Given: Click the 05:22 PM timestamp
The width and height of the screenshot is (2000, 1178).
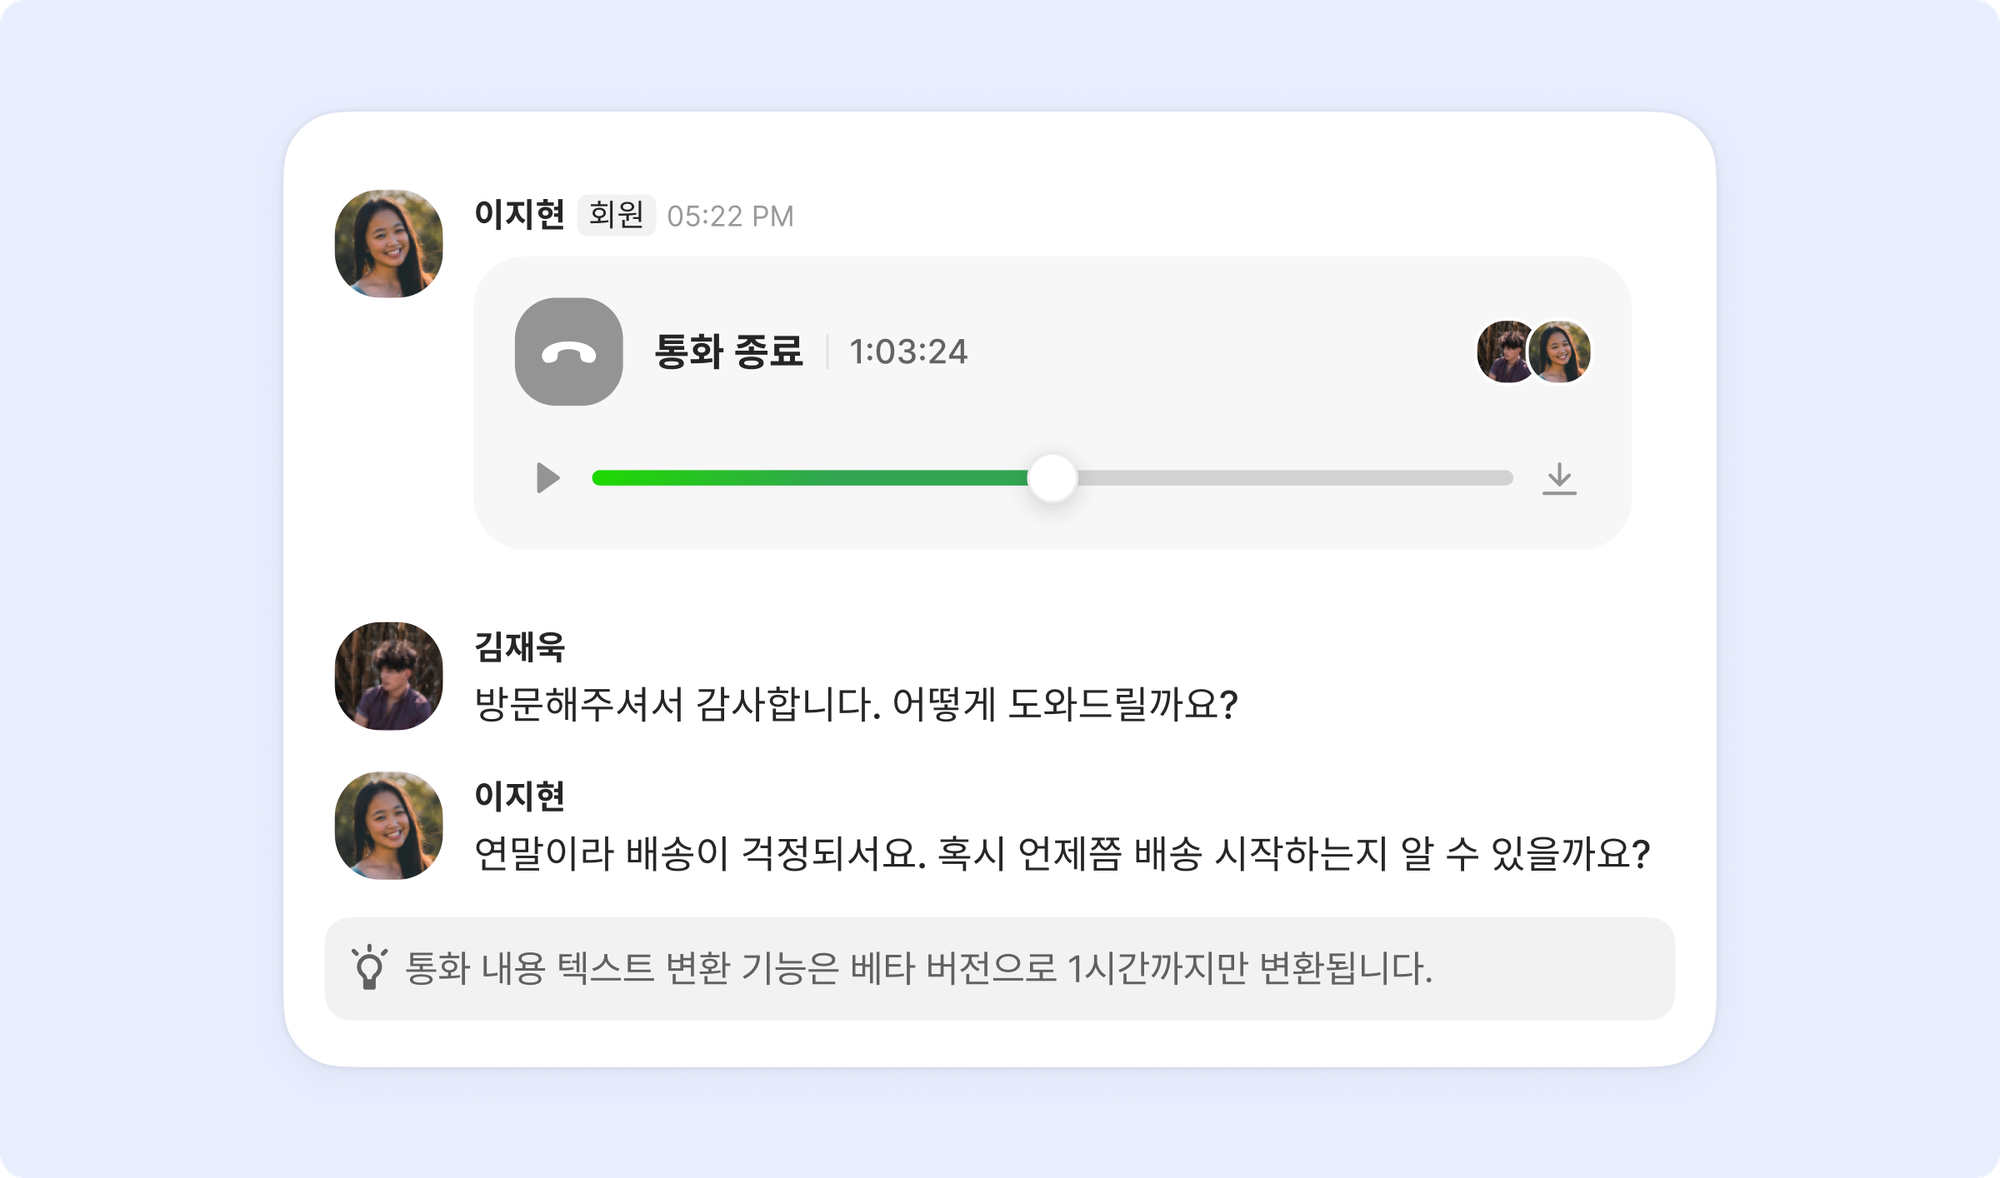Looking at the screenshot, I should point(730,216).
